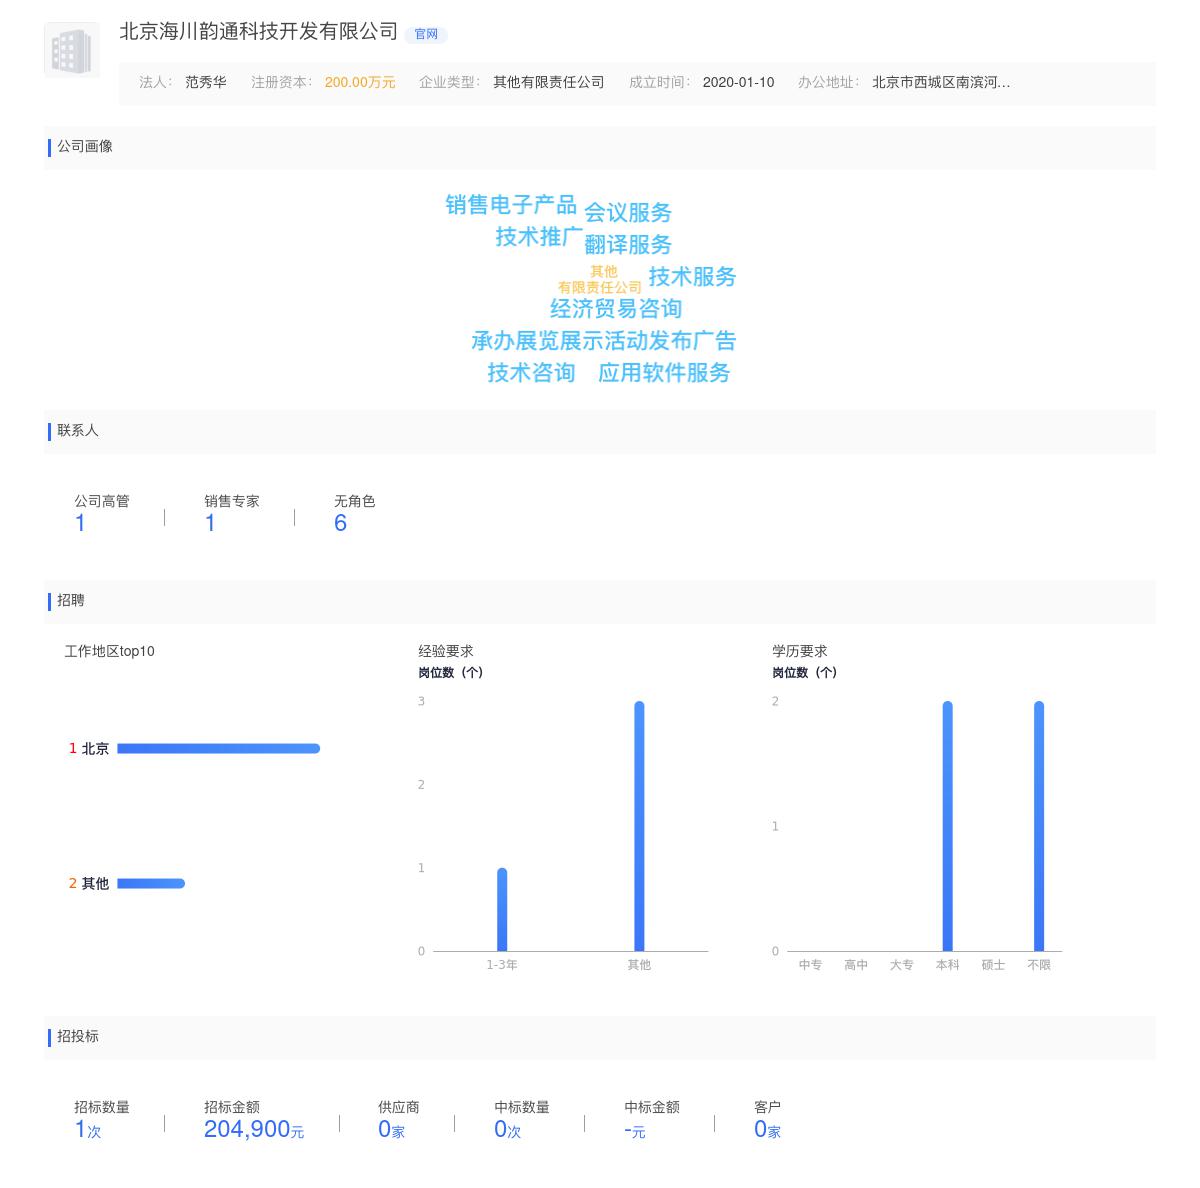Click the 中标数量 value 0次
1200x1188 pixels.
pyautogui.click(x=507, y=1129)
